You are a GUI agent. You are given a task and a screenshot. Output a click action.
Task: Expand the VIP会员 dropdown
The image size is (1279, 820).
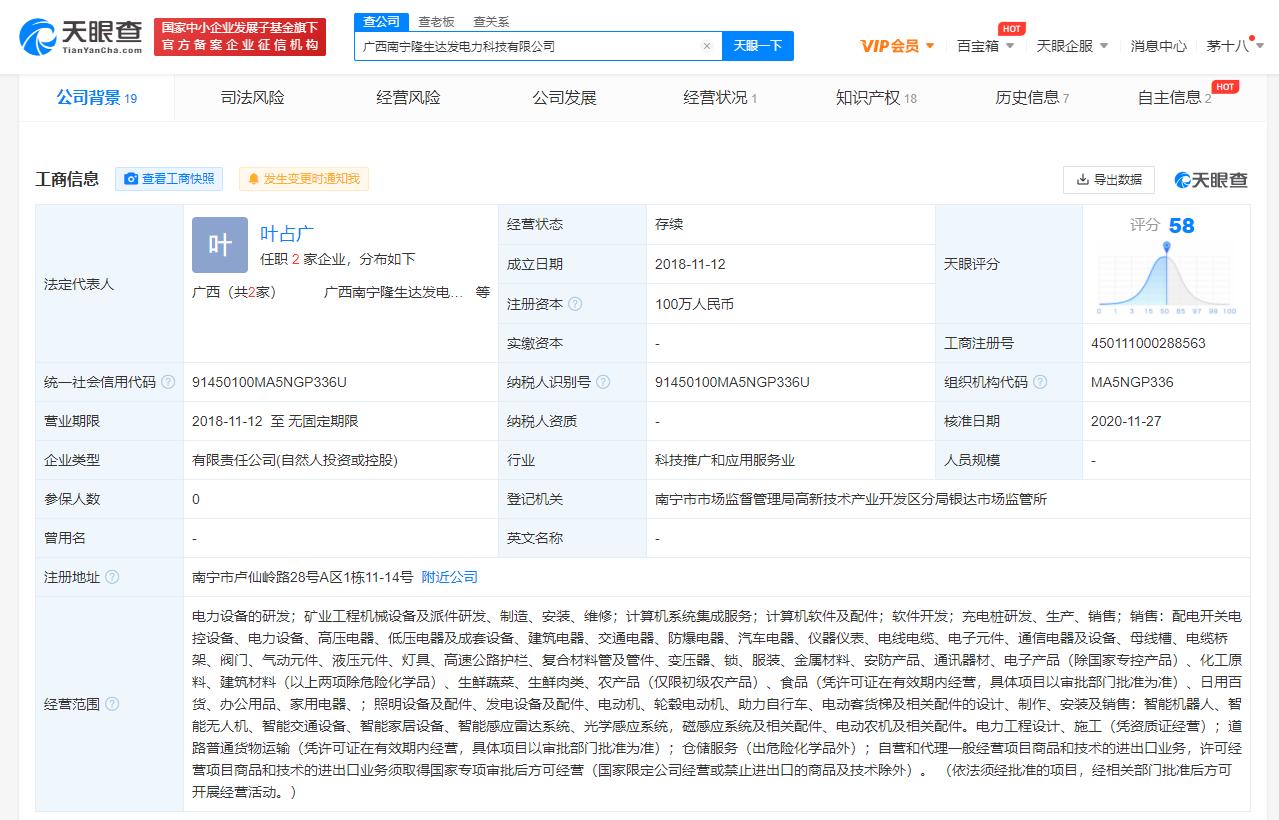point(888,46)
